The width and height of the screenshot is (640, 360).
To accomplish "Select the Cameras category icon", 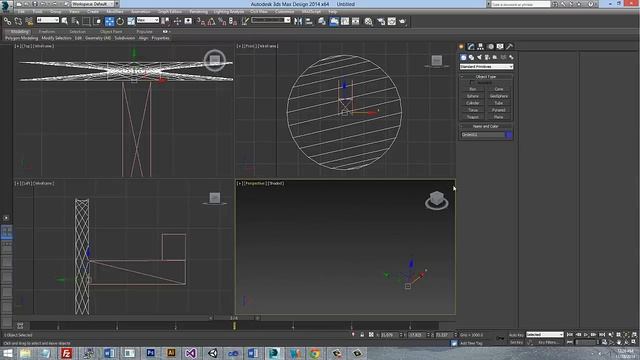I will point(487,58).
